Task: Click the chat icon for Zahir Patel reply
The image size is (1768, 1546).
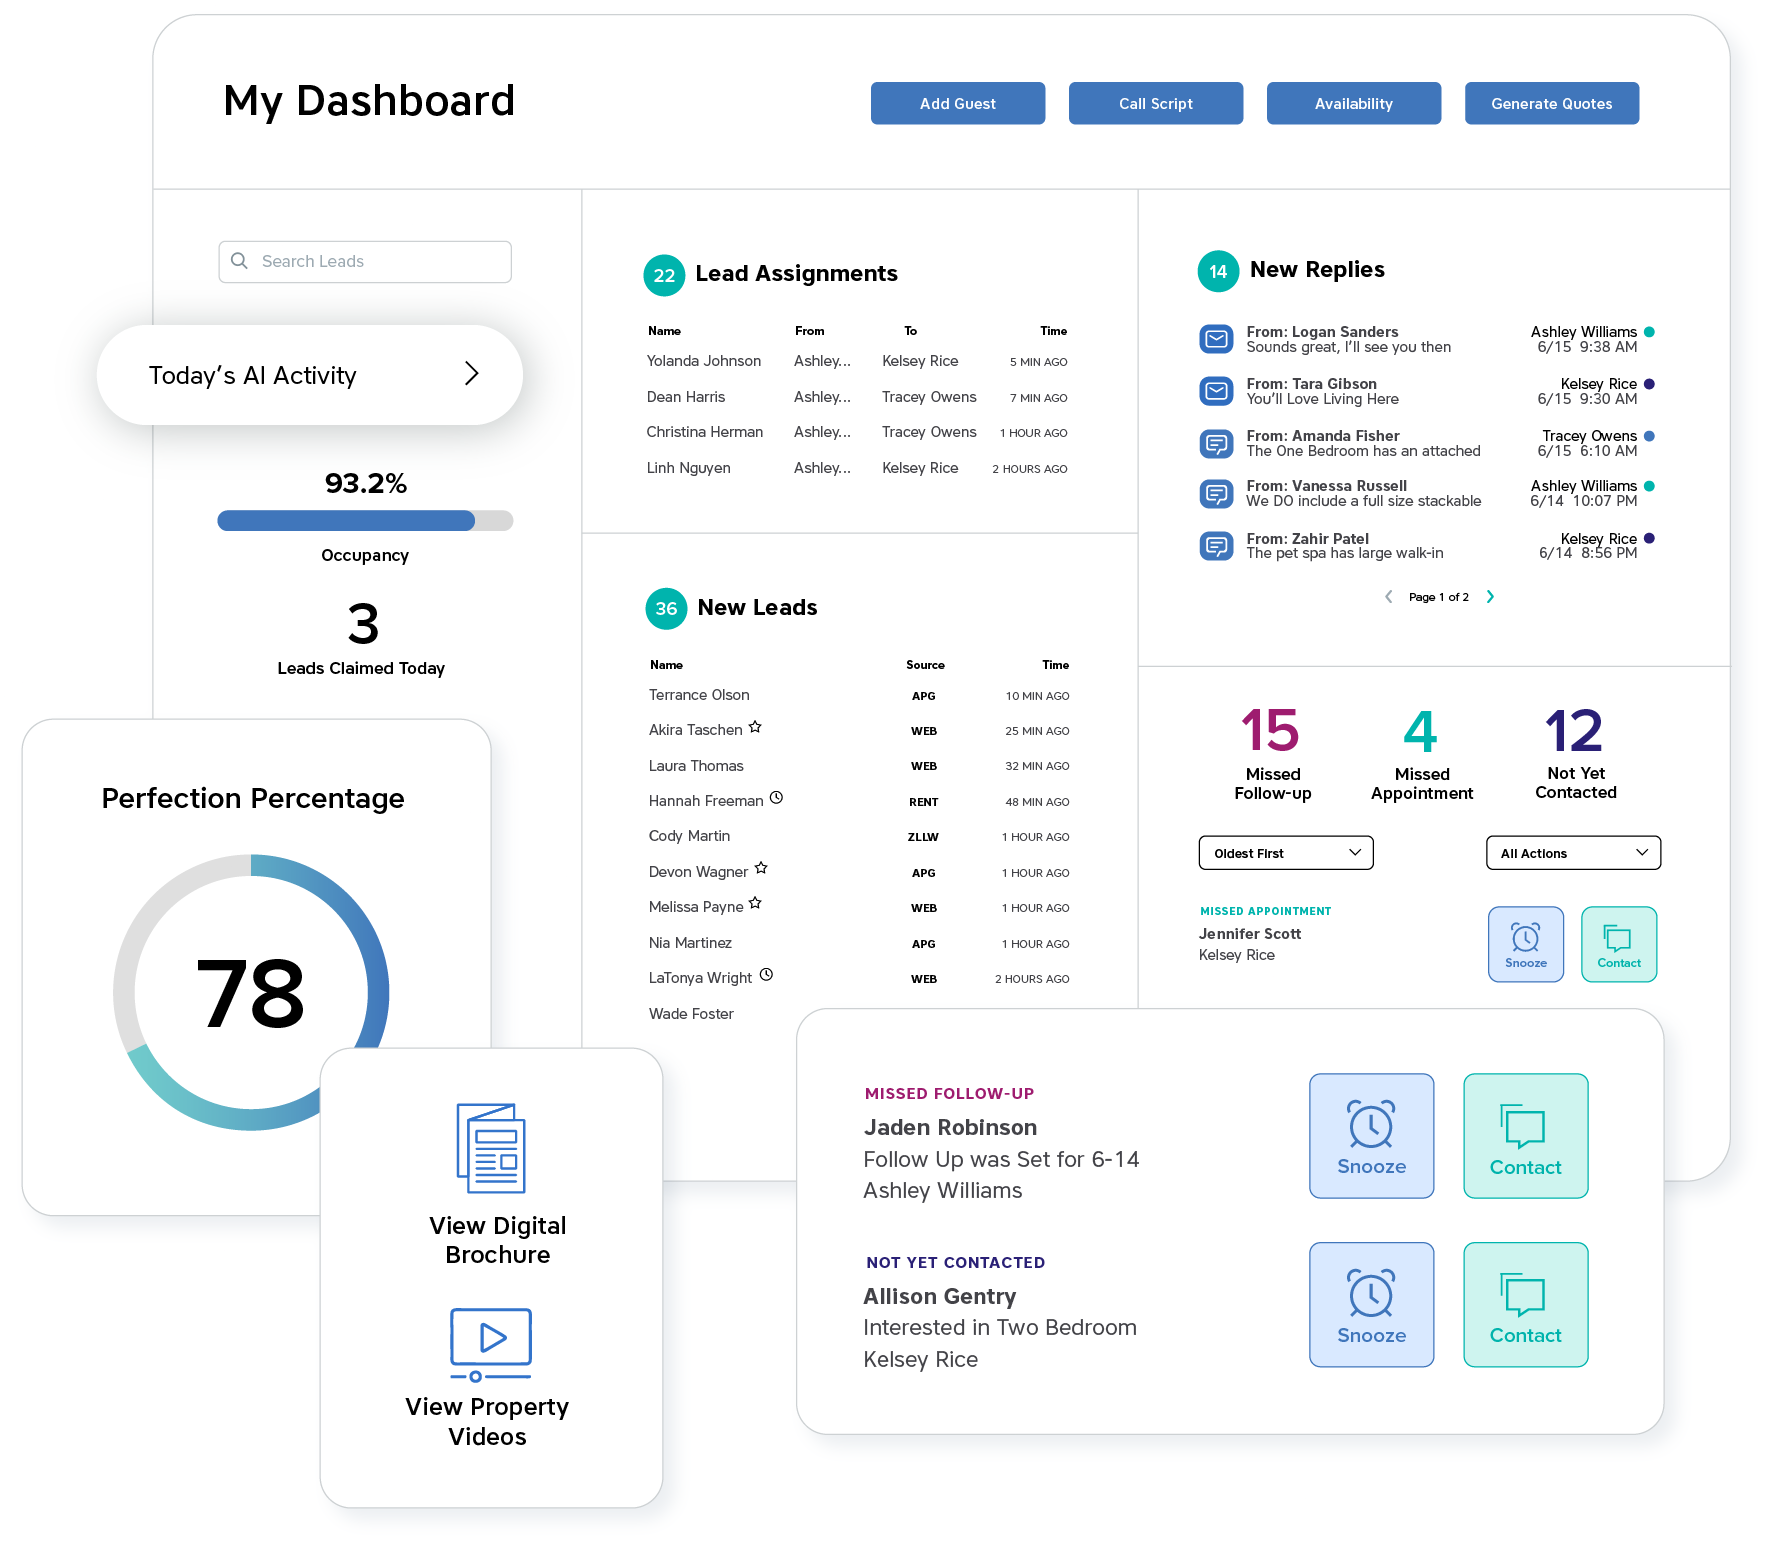Action: (x=1216, y=546)
